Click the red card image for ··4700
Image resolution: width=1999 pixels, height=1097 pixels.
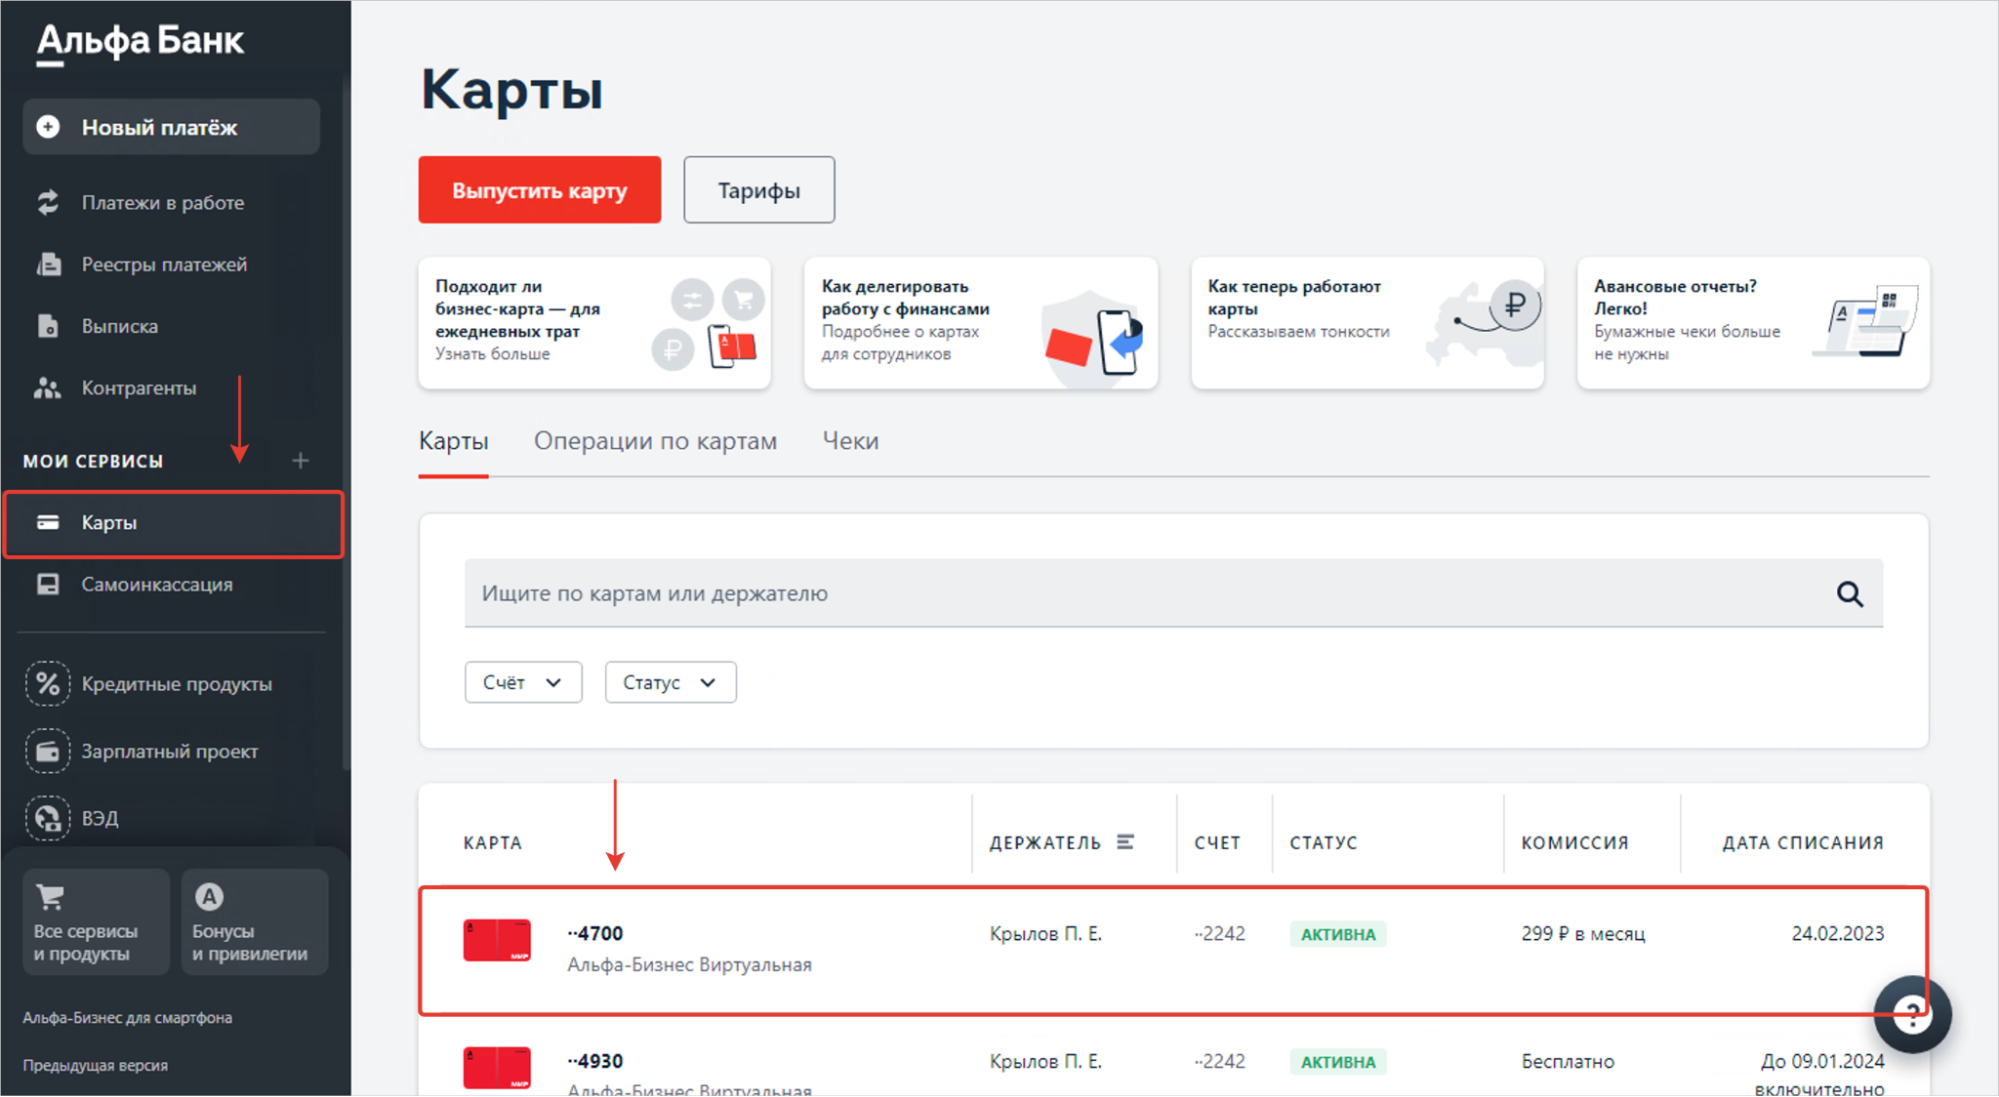(497, 940)
